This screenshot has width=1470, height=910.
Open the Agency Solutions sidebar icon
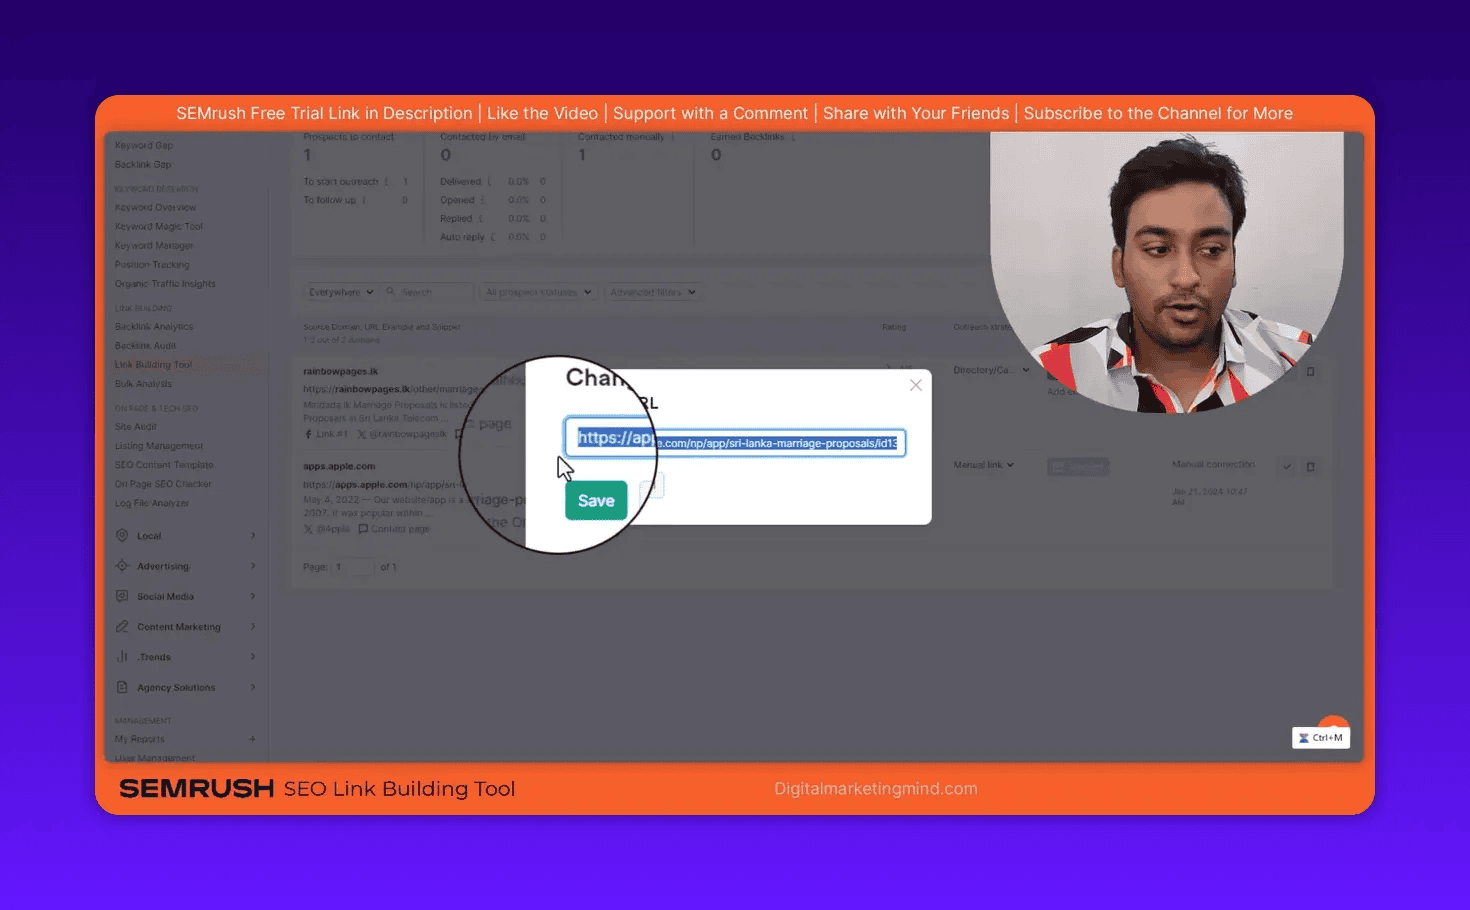122,687
